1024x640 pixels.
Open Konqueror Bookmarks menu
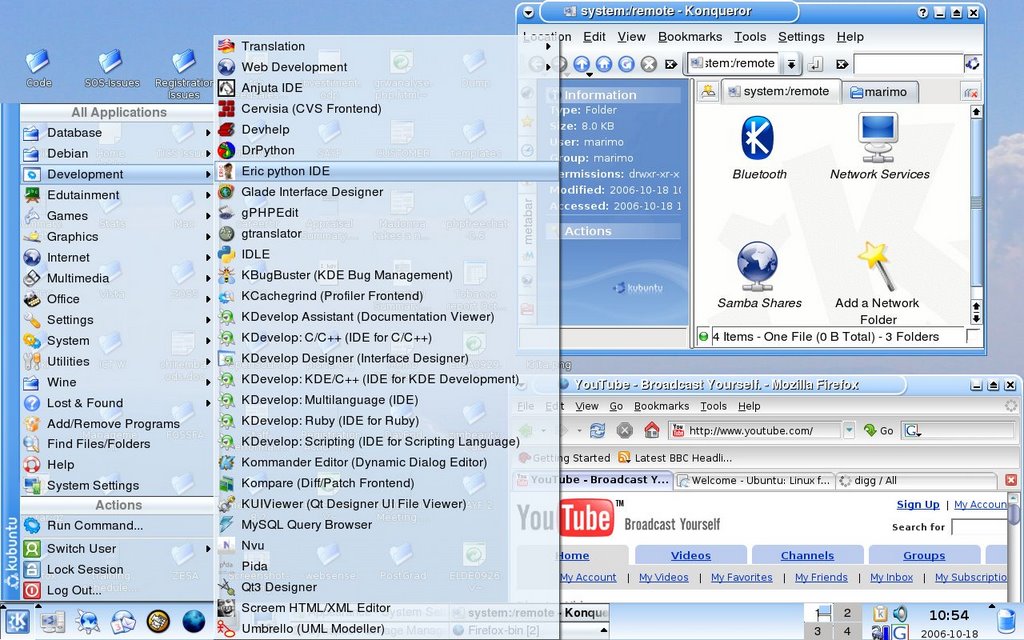coord(690,37)
